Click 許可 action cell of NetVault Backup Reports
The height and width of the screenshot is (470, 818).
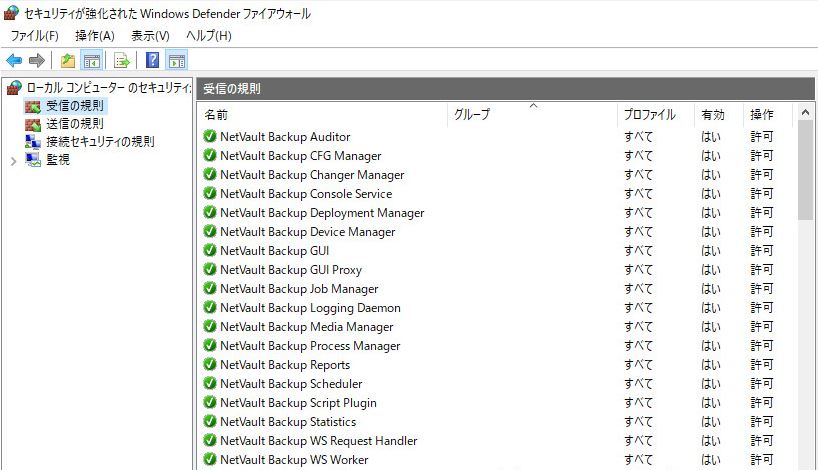762,365
